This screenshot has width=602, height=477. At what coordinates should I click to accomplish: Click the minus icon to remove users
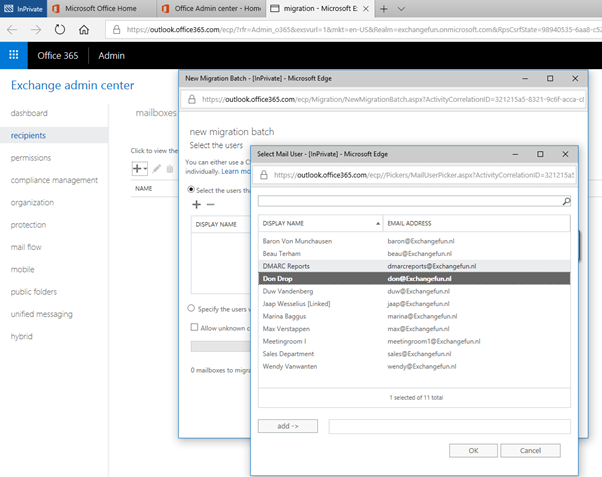click(x=210, y=204)
